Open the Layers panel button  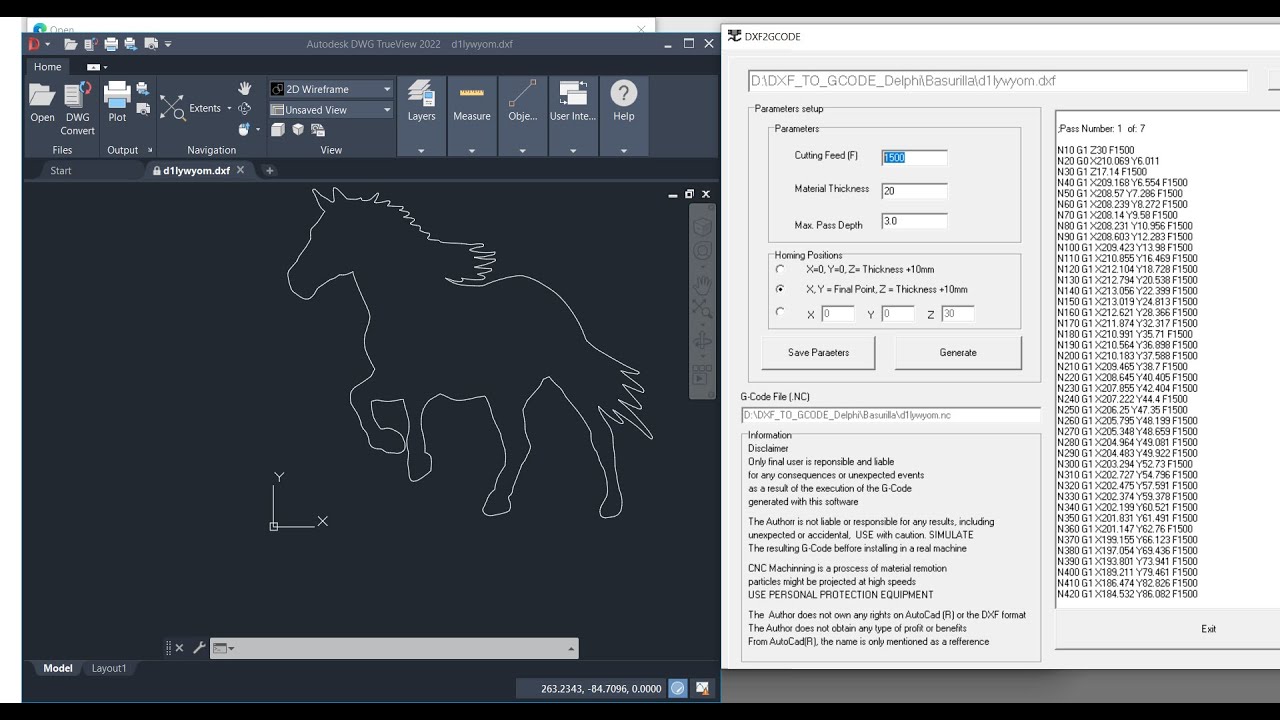click(x=422, y=102)
